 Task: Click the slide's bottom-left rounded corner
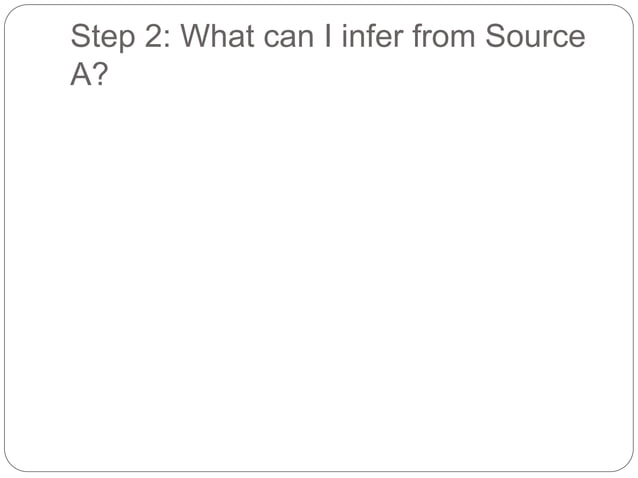click(9, 466)
